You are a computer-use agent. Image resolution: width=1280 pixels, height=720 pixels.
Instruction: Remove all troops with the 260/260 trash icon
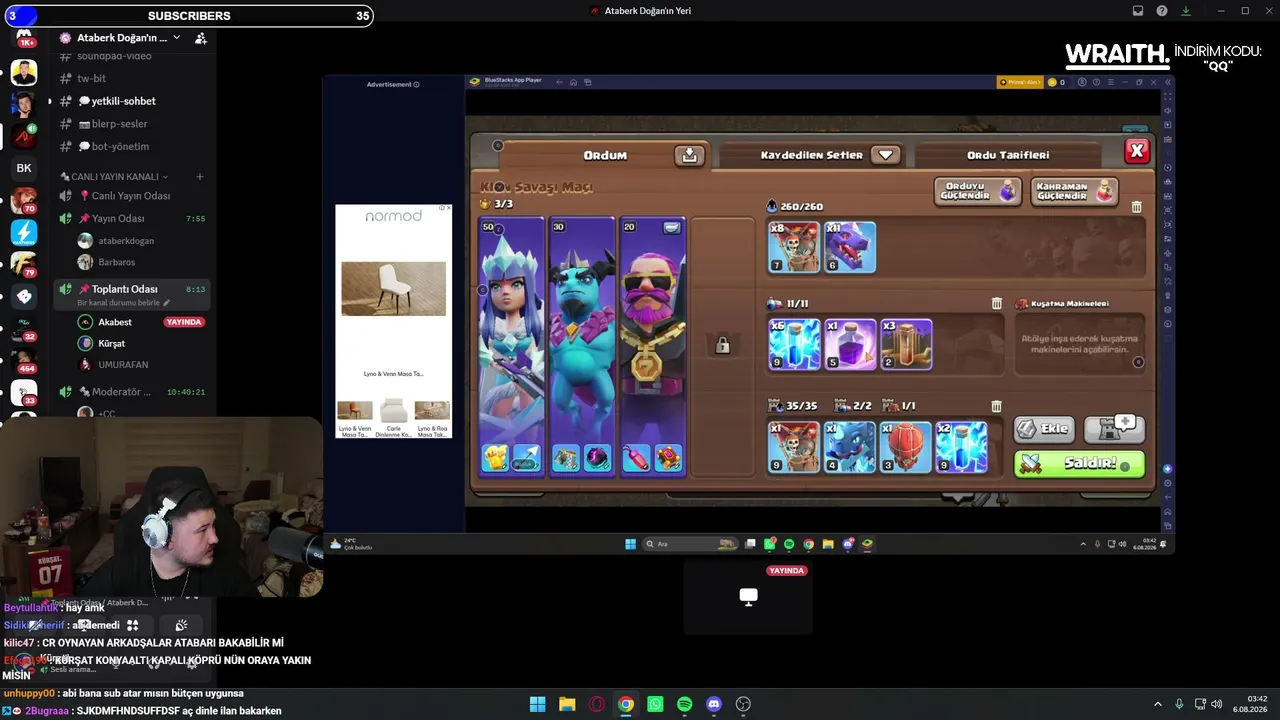1136,207
